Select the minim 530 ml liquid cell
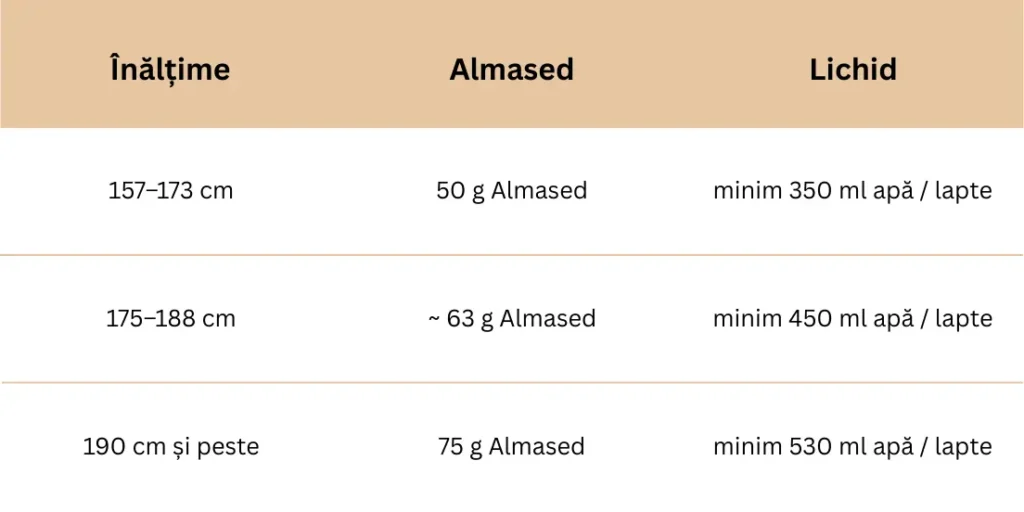1024x512 pixels. point(852,446)
